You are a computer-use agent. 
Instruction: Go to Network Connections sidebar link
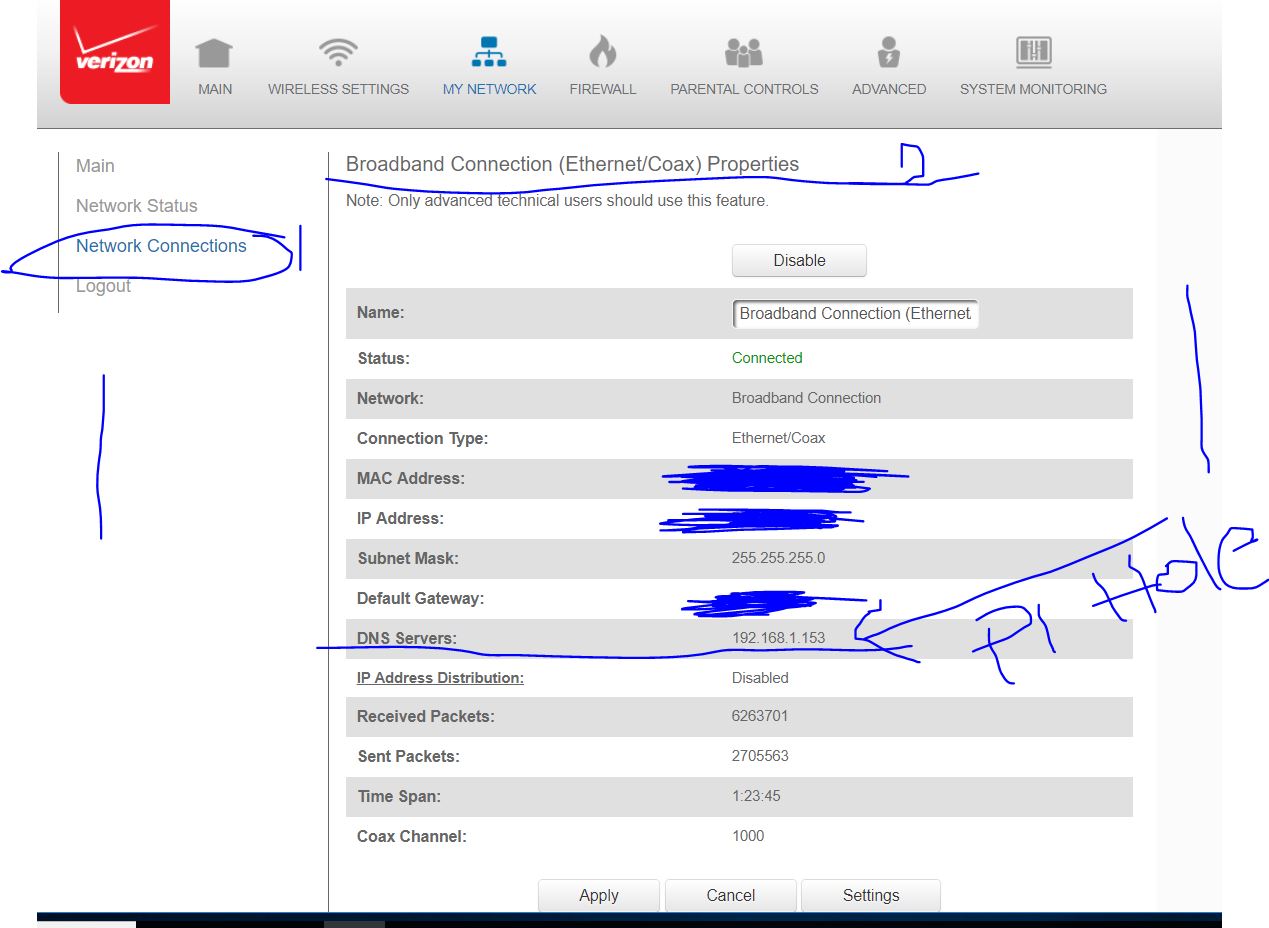161,246
